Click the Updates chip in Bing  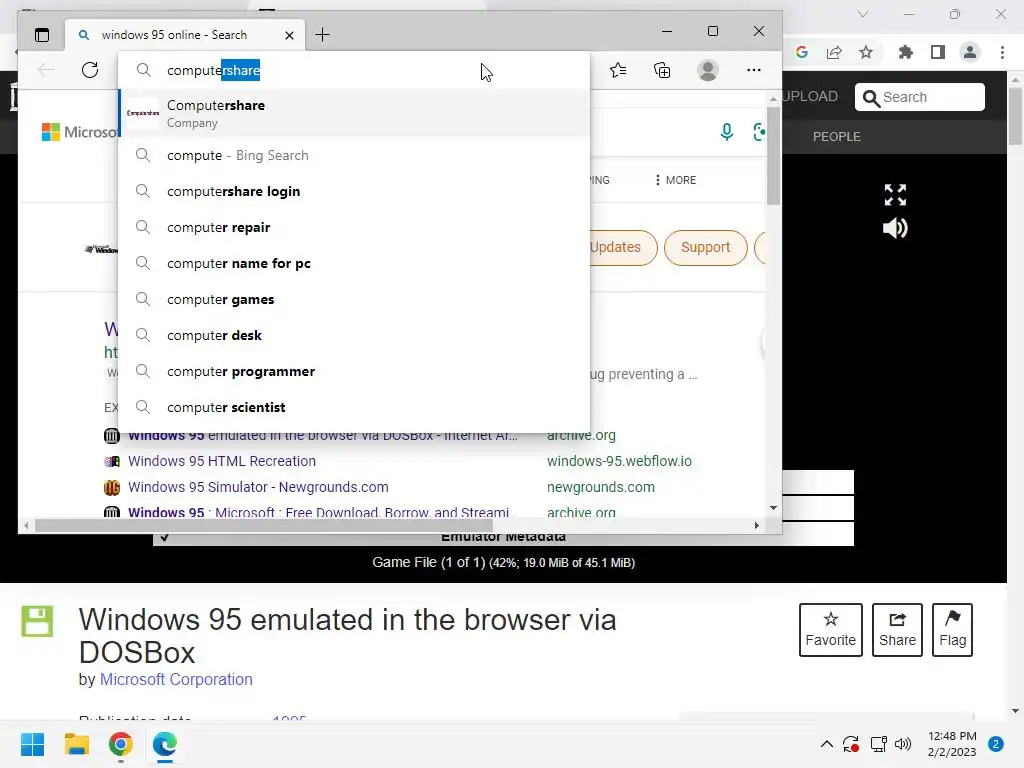(x=615, y=248)
